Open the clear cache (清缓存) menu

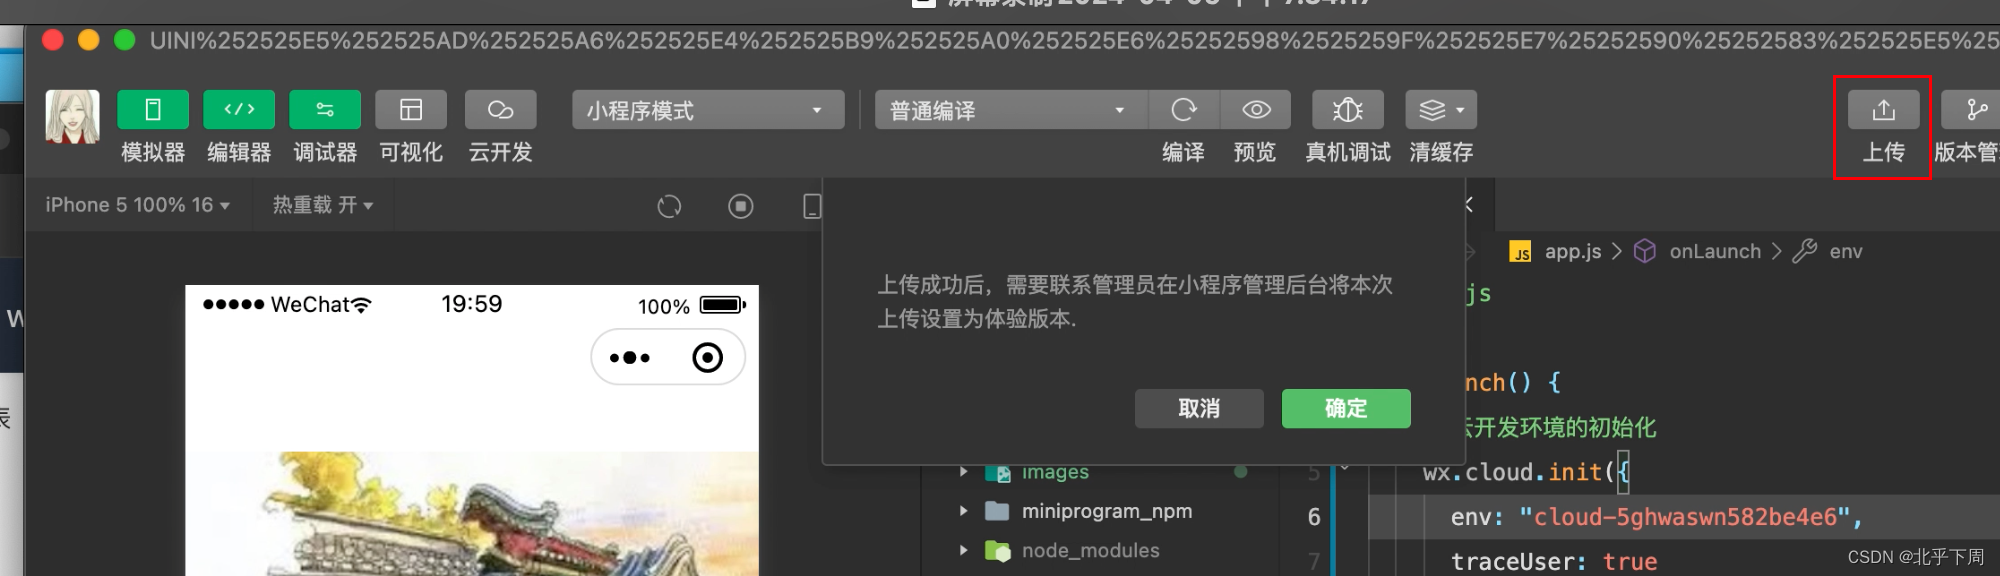pyautogui.click(x=1441, y=110)
